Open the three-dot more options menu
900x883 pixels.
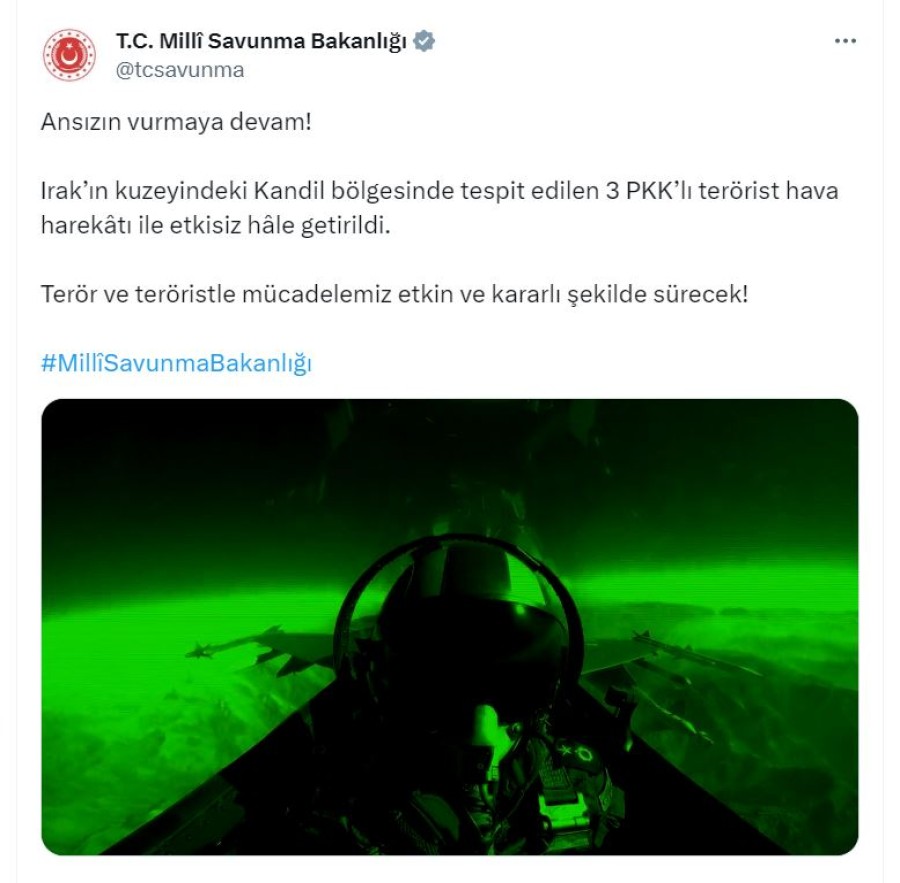pos(845,41)
